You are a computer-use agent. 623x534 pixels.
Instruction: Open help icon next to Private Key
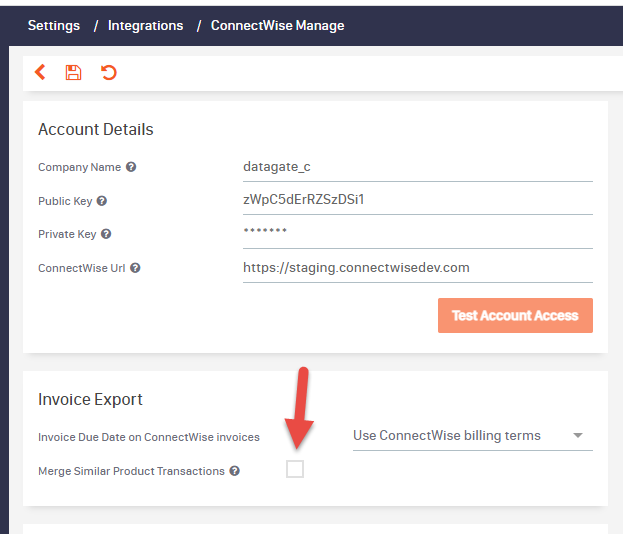pos(106,234)
